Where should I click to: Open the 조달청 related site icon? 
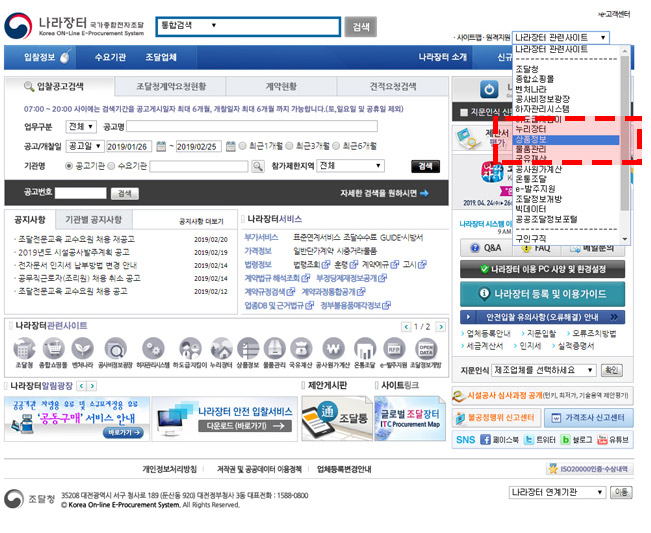24,348
